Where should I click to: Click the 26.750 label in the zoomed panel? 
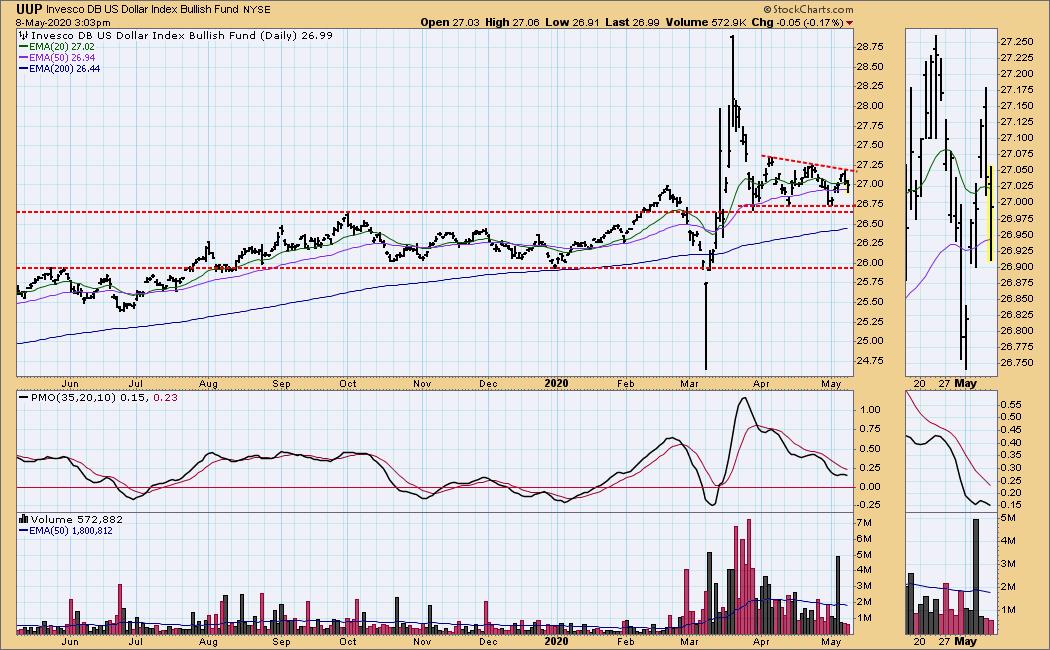1016,363
